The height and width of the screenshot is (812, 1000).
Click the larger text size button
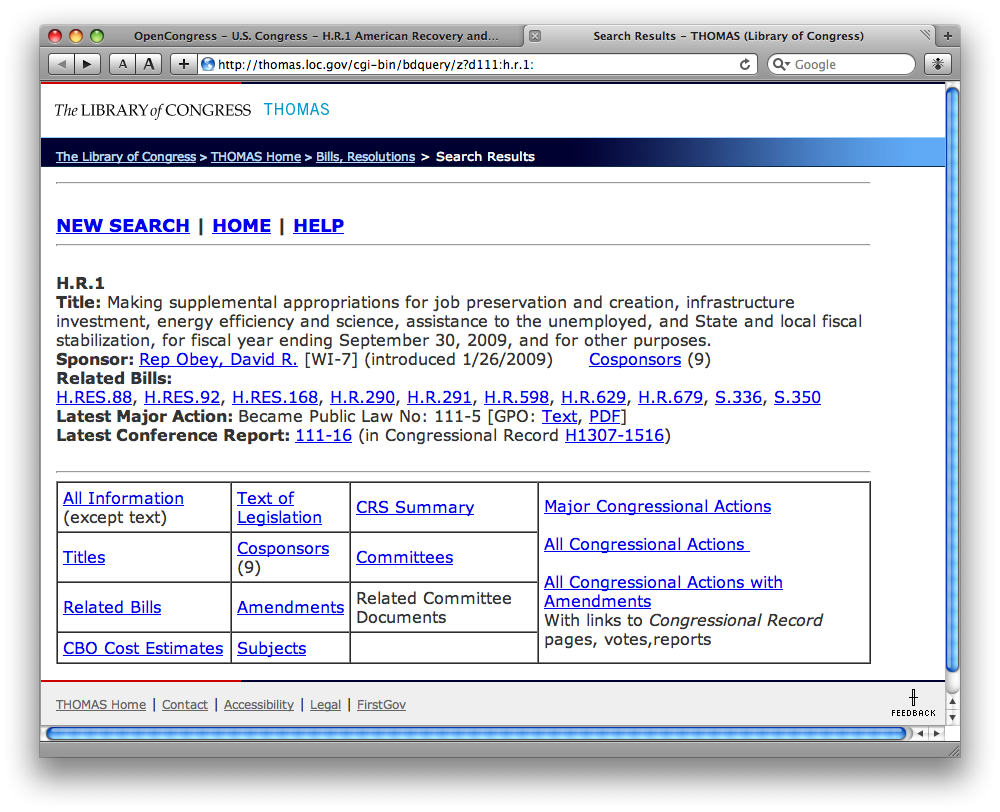(x=149, y=64)
